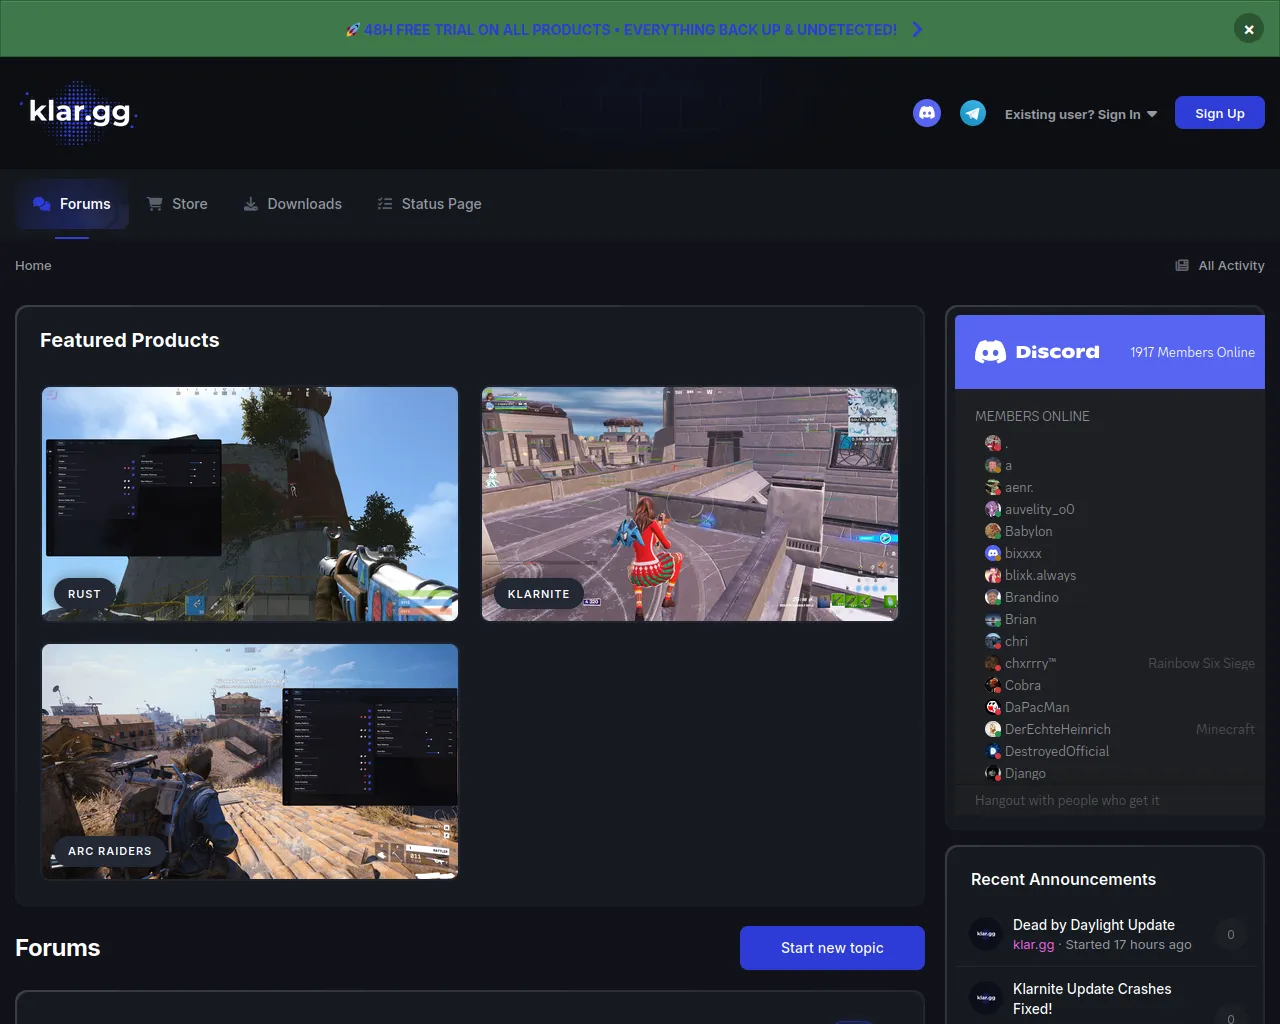Open the All Activity link
The width and height of the screenshot is (1280, 1024).
pos(1219,265)
